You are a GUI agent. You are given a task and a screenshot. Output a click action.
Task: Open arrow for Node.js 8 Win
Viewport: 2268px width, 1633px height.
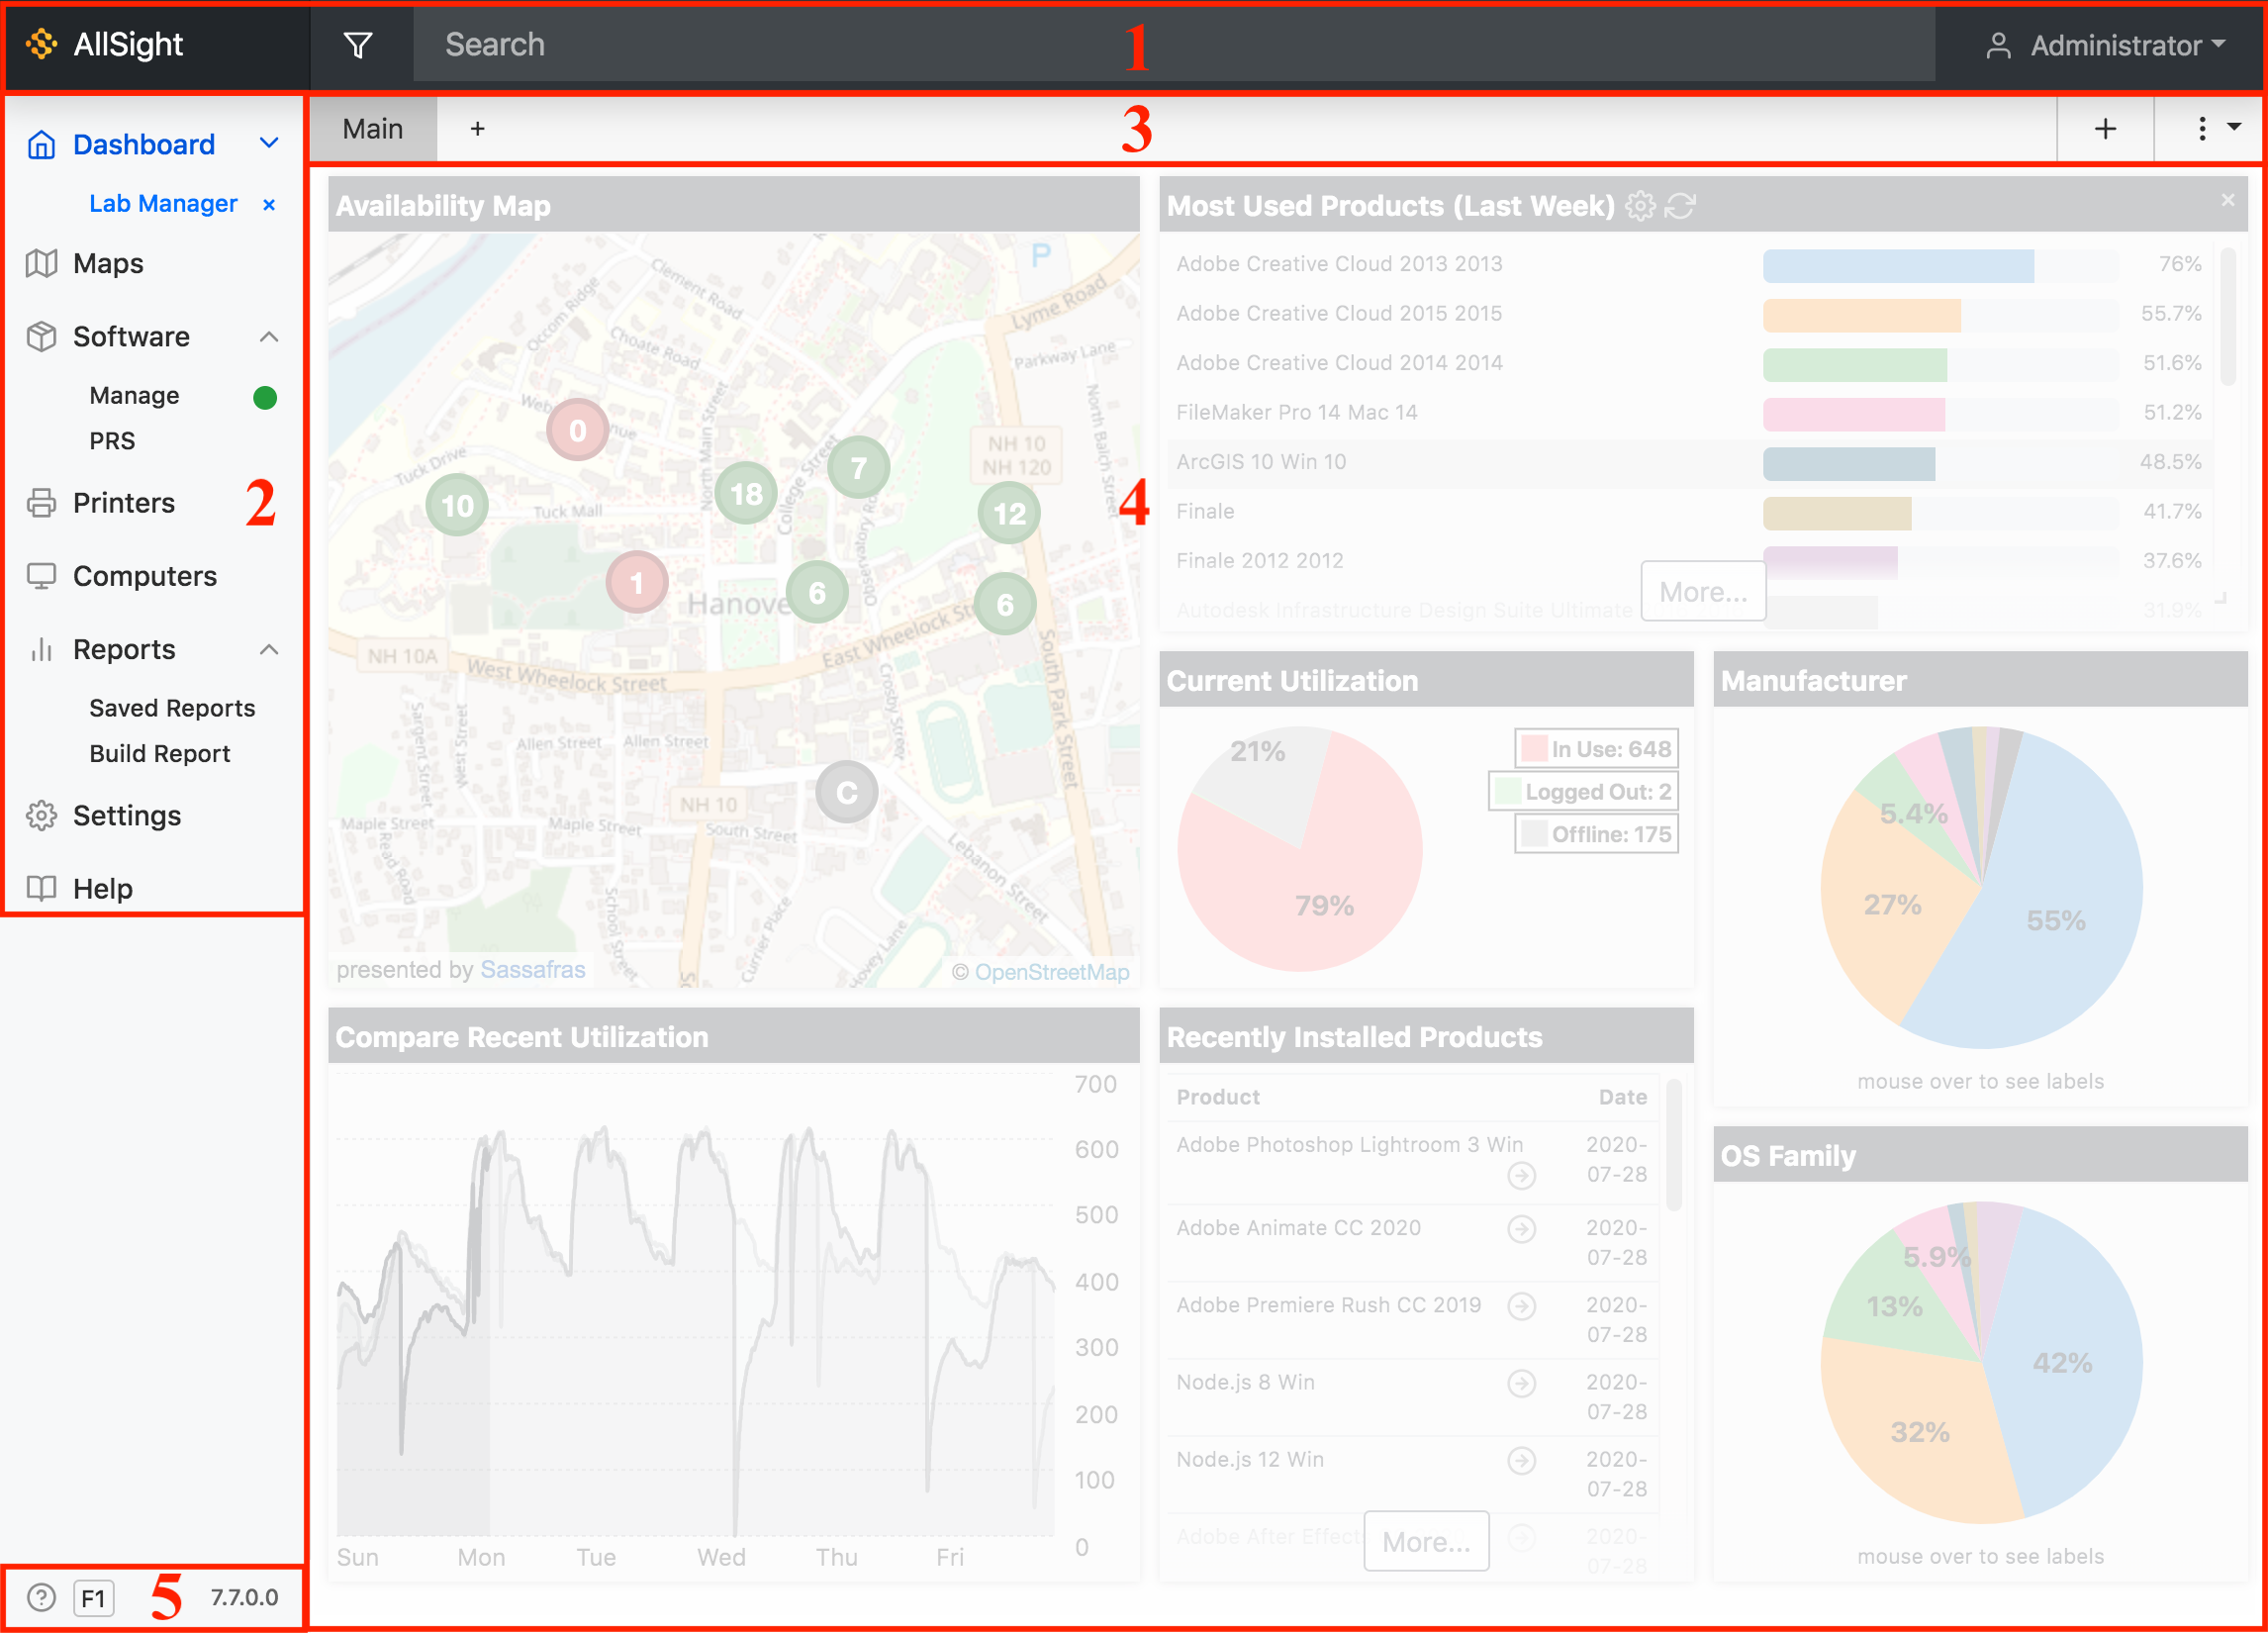(1522, 1383)
